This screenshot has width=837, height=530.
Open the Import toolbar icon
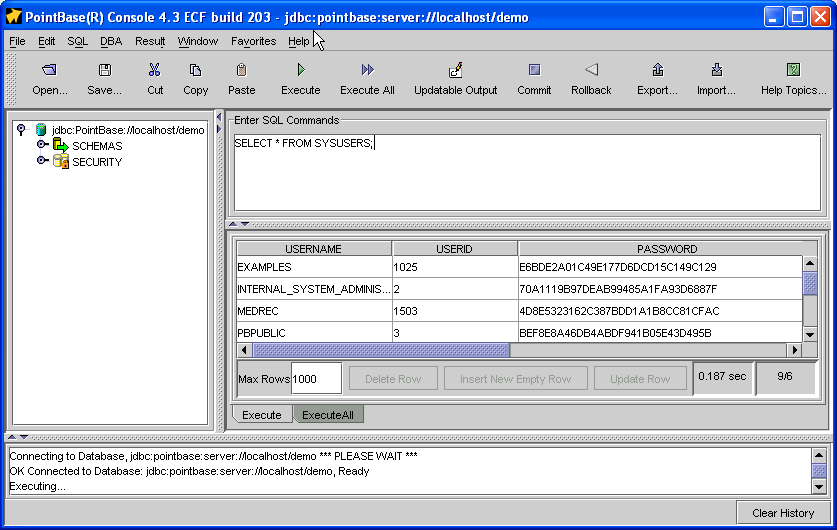click(x=716, y=70)
